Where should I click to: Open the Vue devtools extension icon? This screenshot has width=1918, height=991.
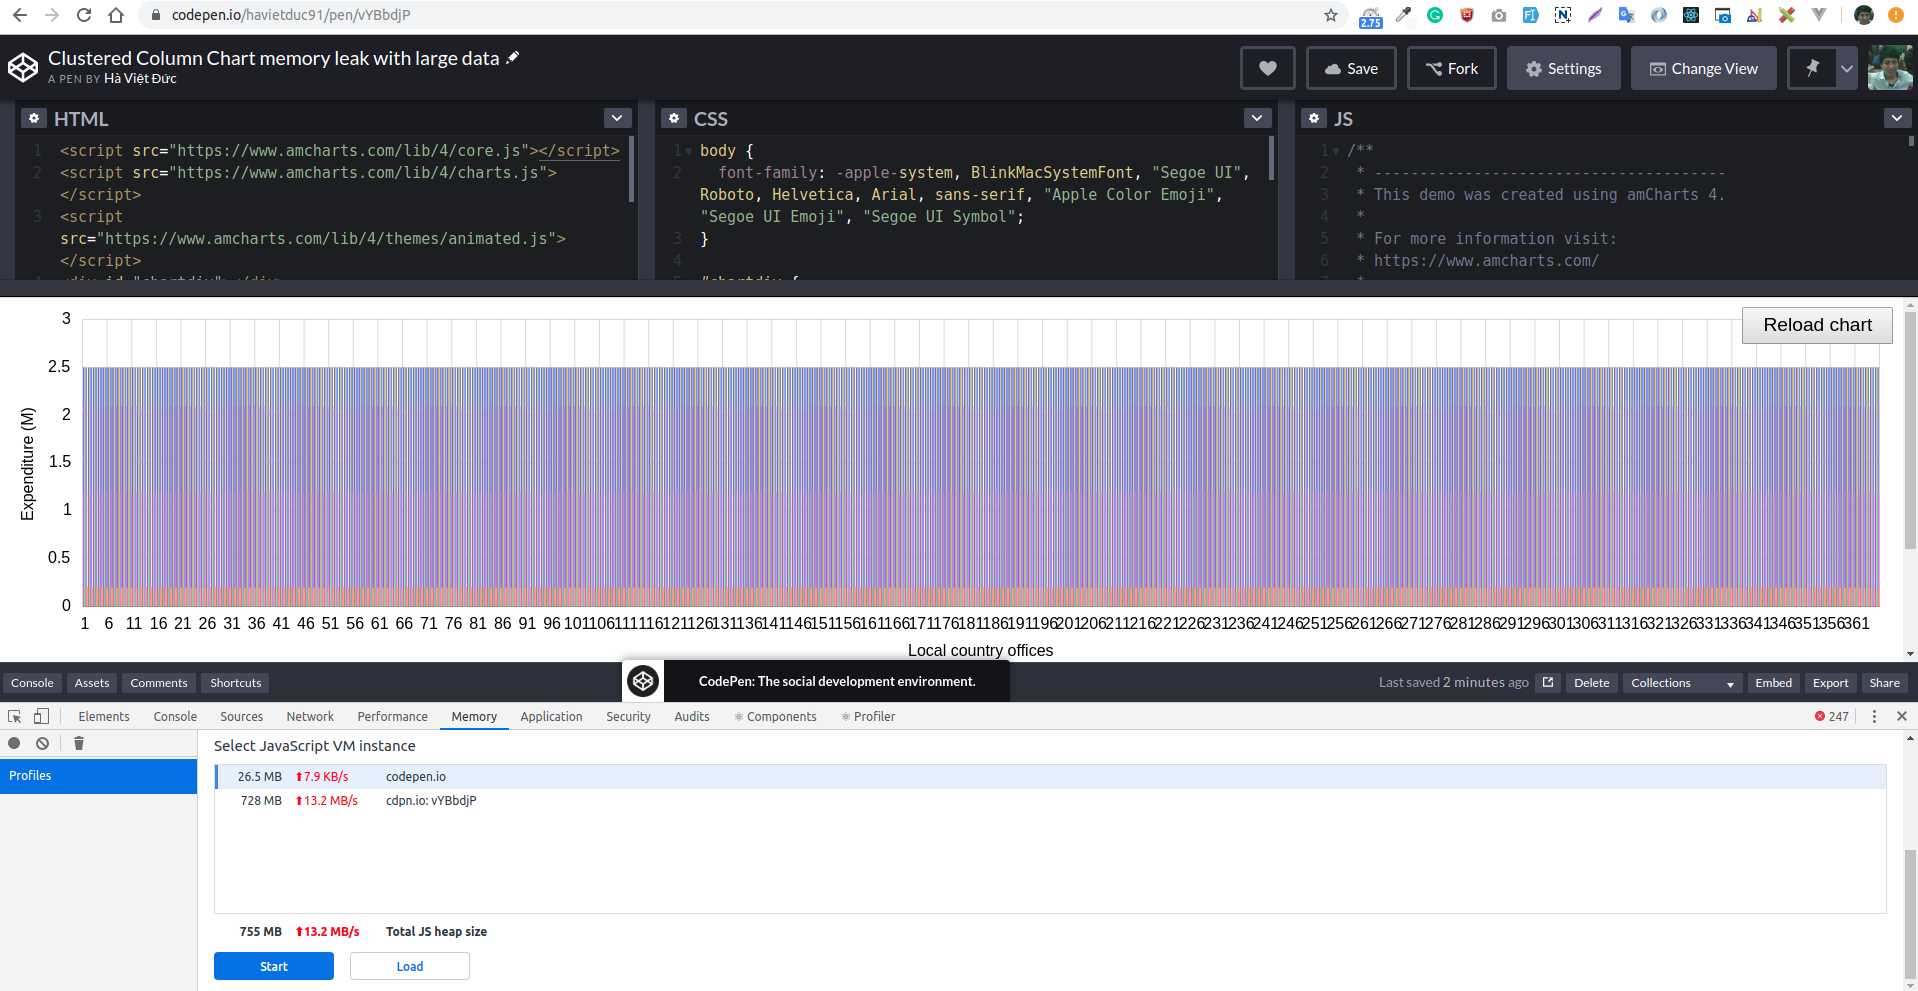tap(1819, 15)
